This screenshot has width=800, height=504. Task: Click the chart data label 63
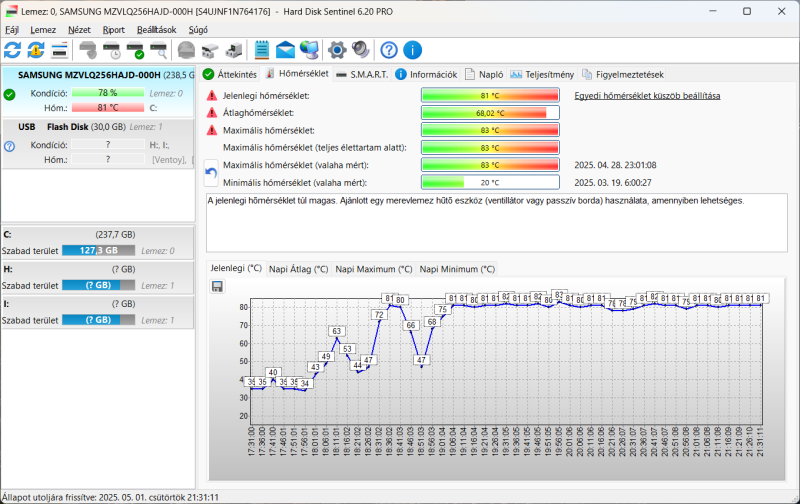tap(336, 331)
